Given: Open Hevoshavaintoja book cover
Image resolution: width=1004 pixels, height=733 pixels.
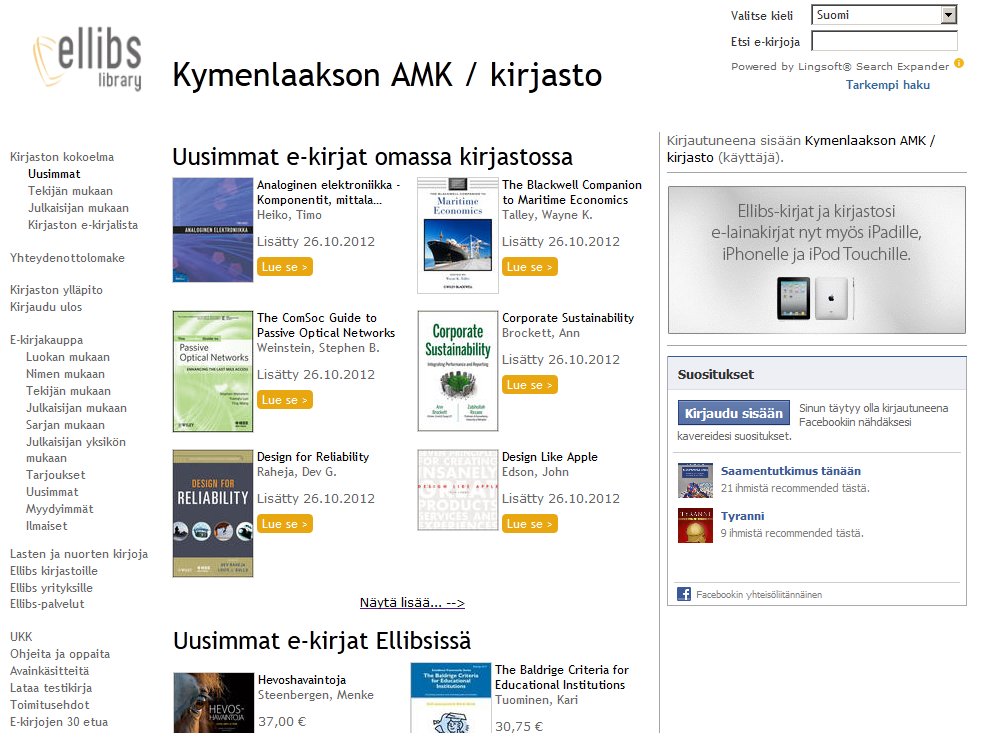Looking at the screenshot, I should coord(214,702).
